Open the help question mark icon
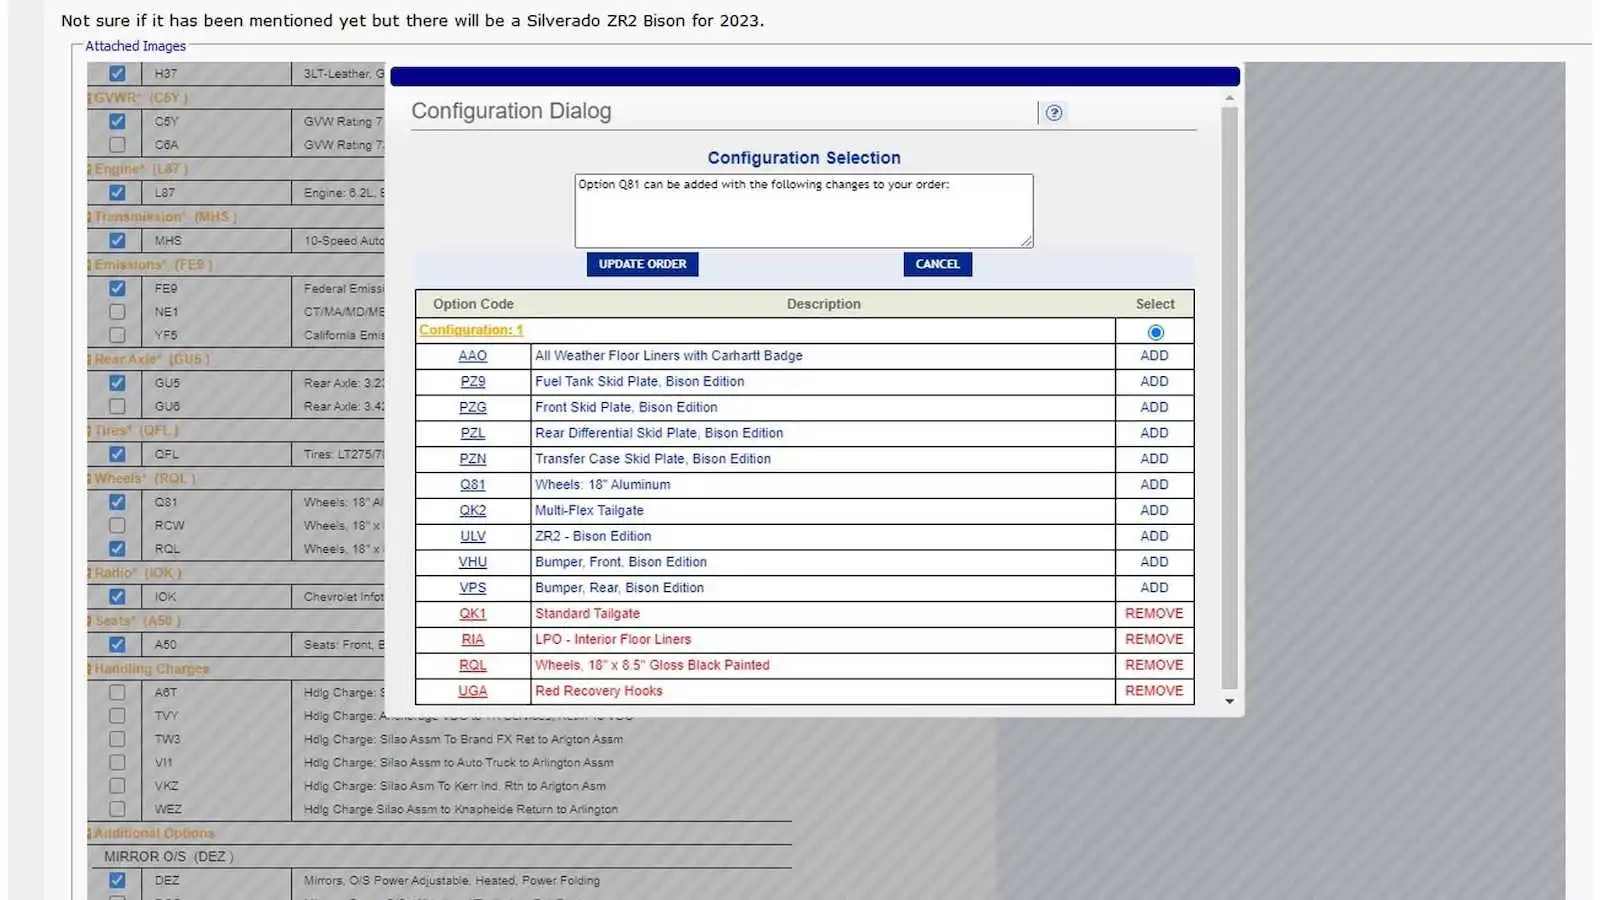 (1054, 113)
